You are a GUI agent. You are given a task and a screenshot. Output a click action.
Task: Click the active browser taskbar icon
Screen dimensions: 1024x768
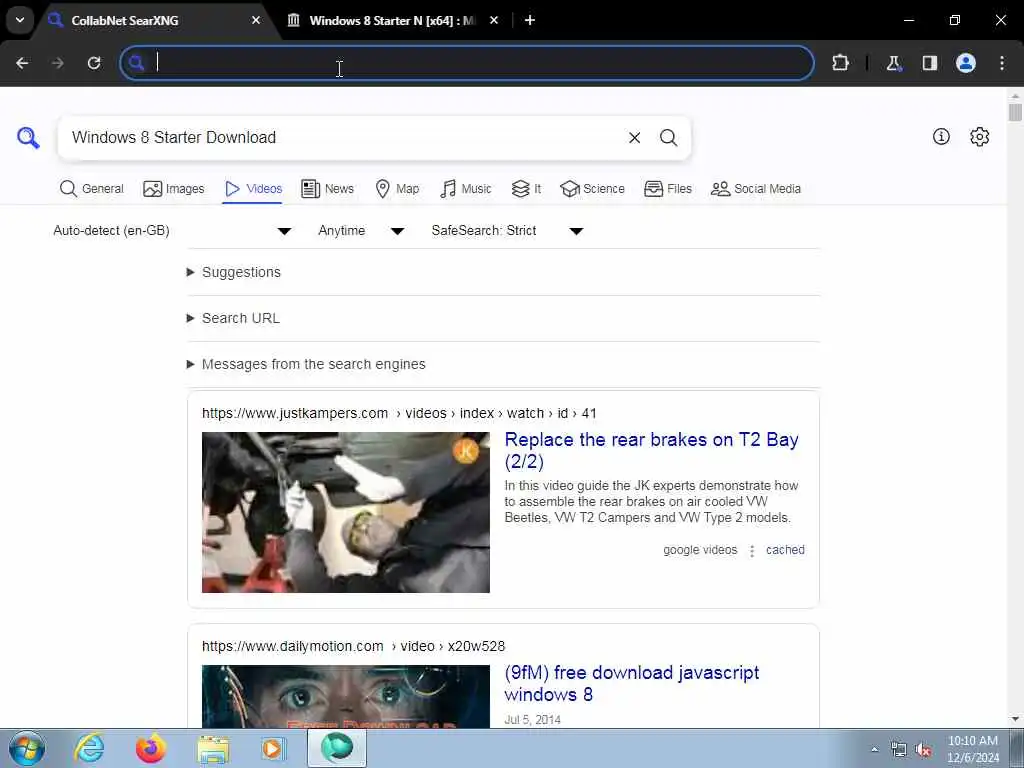point(336,748)
